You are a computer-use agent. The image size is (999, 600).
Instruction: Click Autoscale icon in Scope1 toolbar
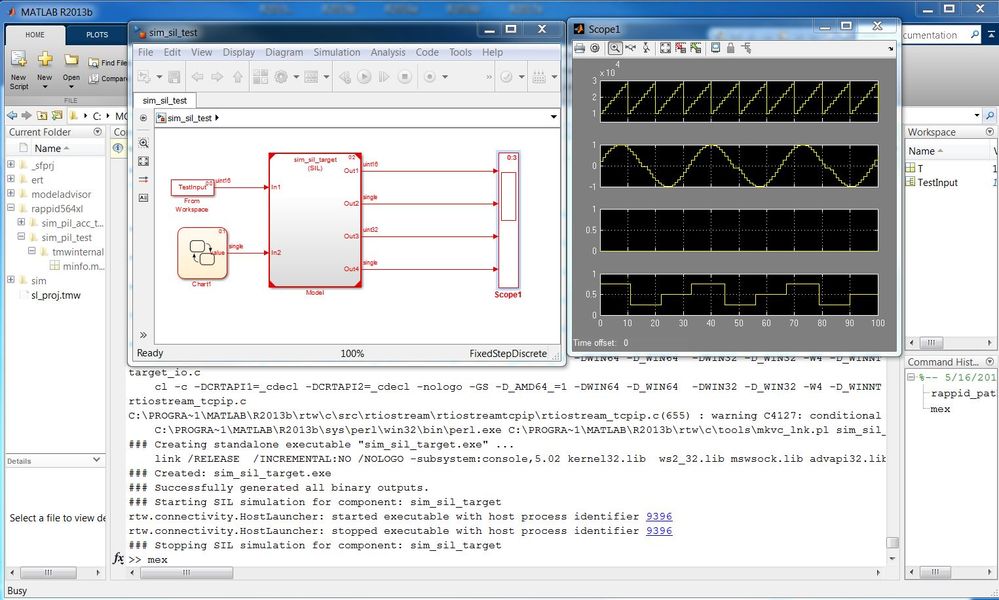point(665,48)
